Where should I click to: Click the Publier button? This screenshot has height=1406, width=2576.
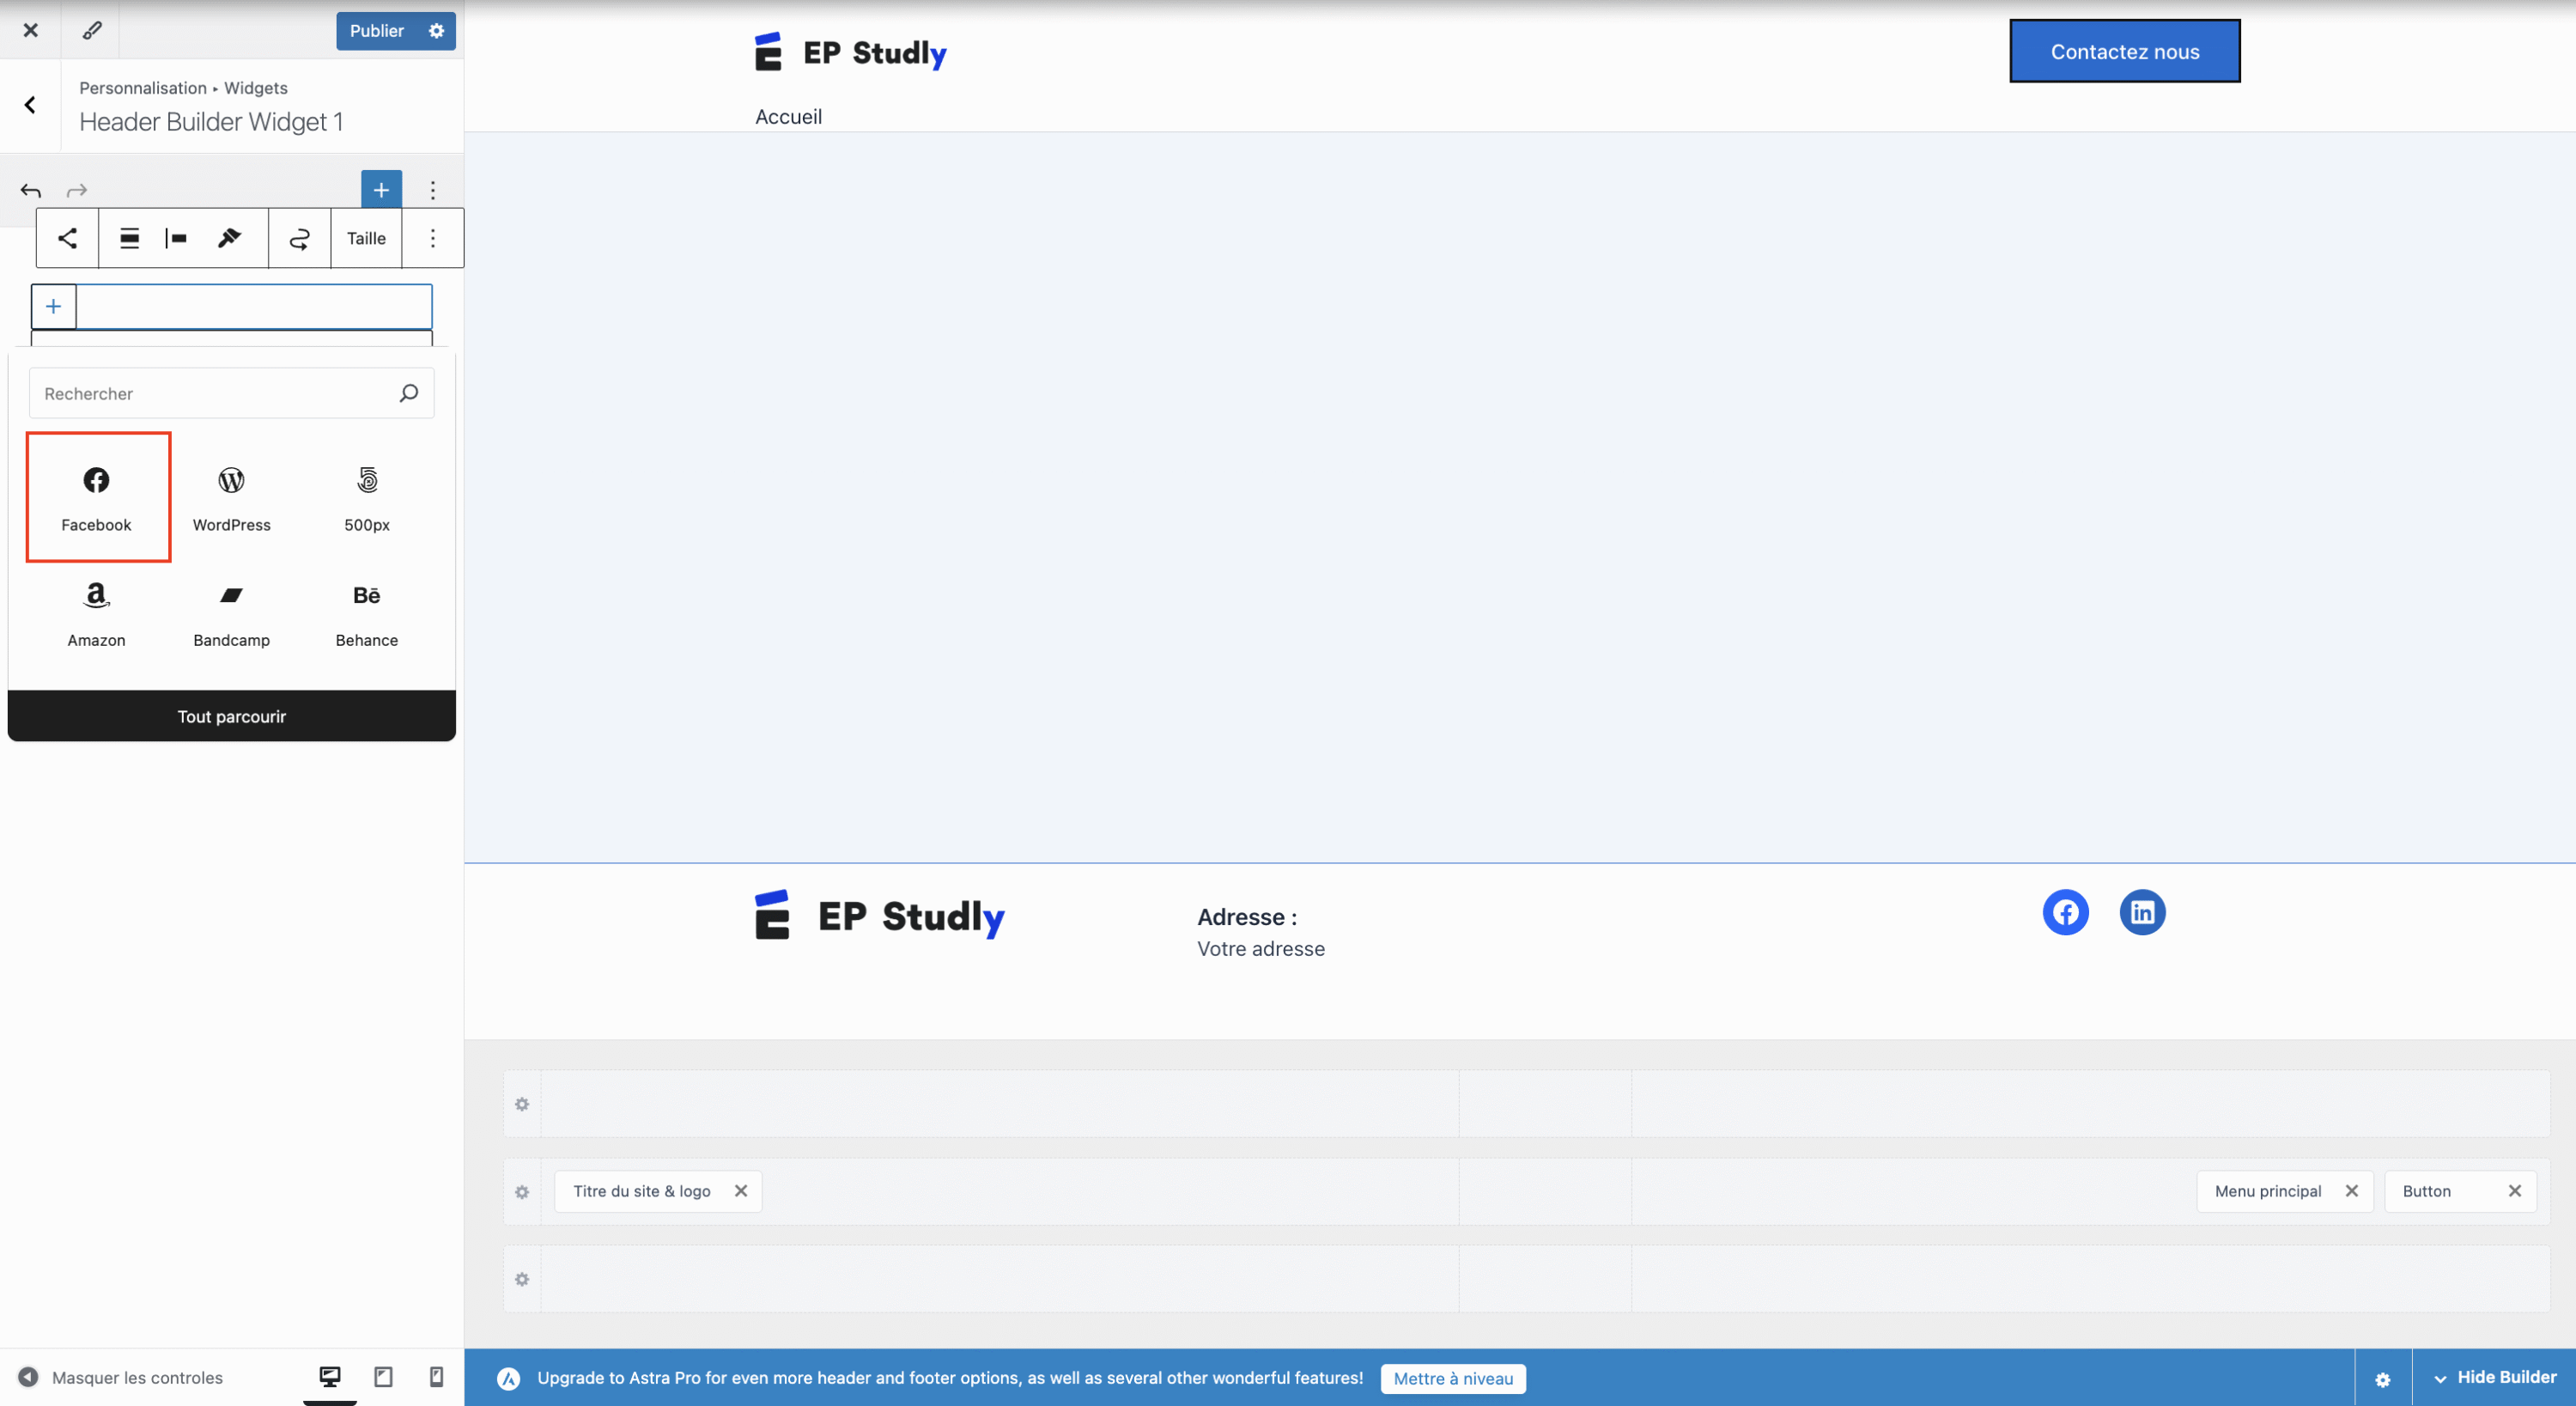pyautogui.click(x=377, y=31)
